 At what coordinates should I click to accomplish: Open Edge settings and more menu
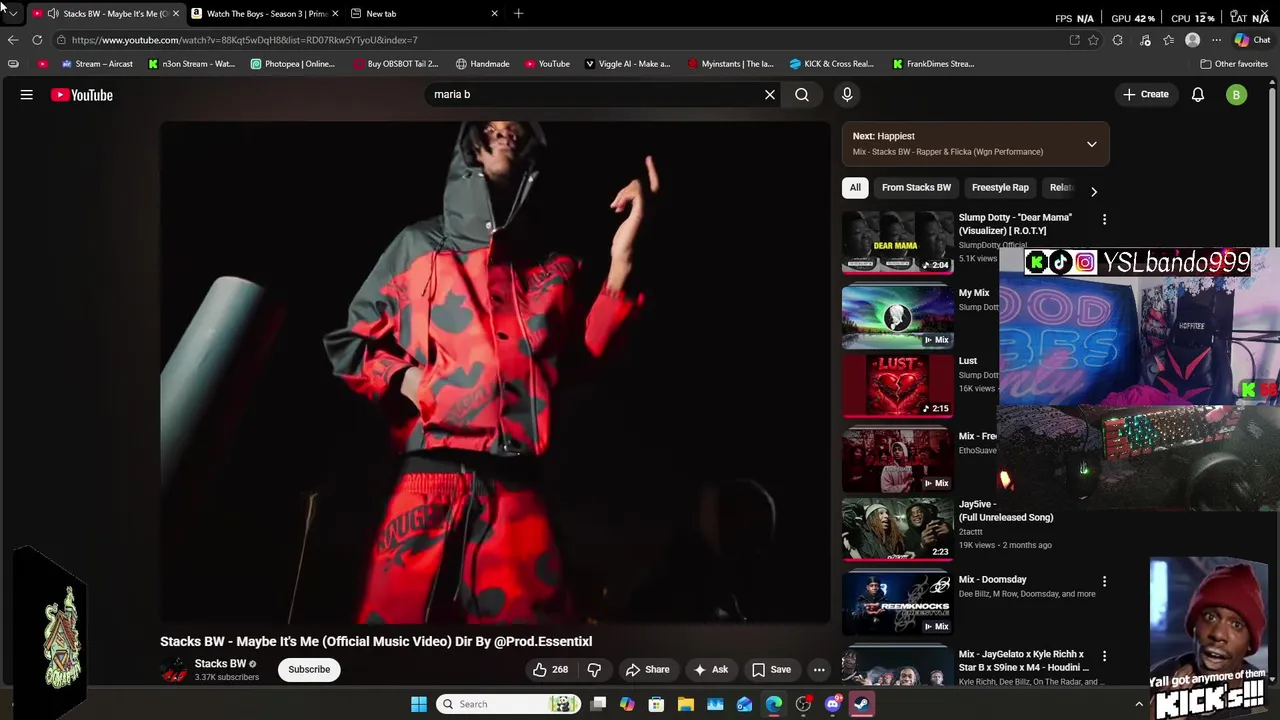pos(1216,40)
